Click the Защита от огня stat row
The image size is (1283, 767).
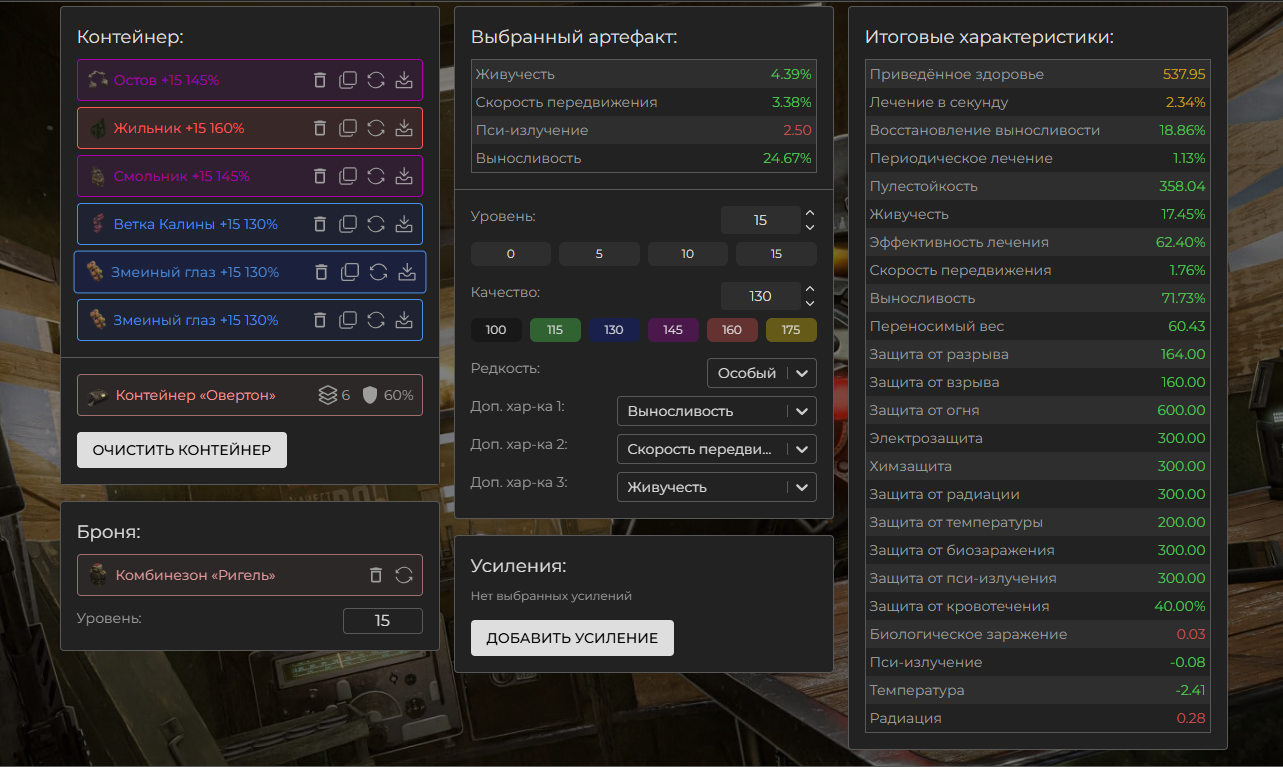click(x=1038, y=410)
